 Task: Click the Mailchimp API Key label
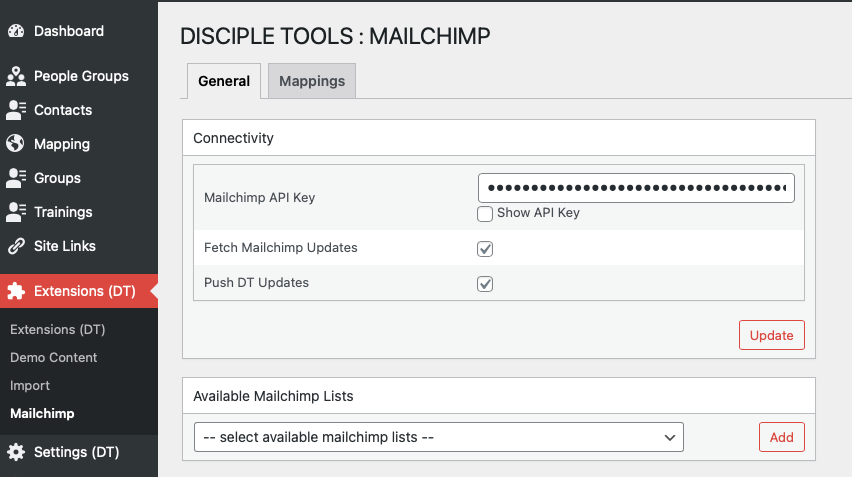pyautogui.click(x=259, y=197)
